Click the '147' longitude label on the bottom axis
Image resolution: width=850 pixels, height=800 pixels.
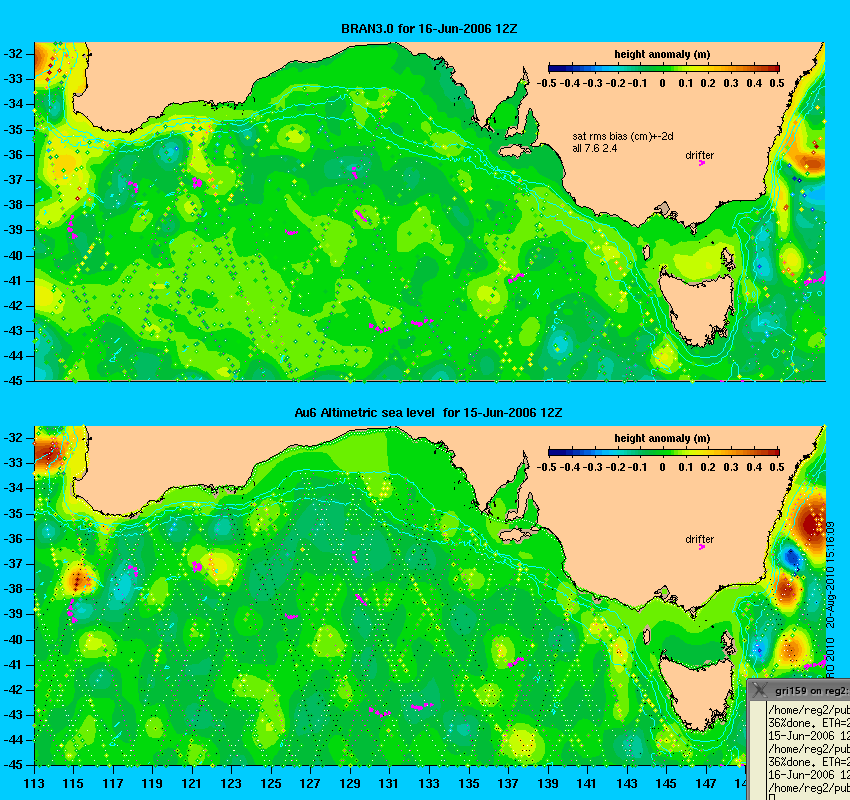click(705, 784)
